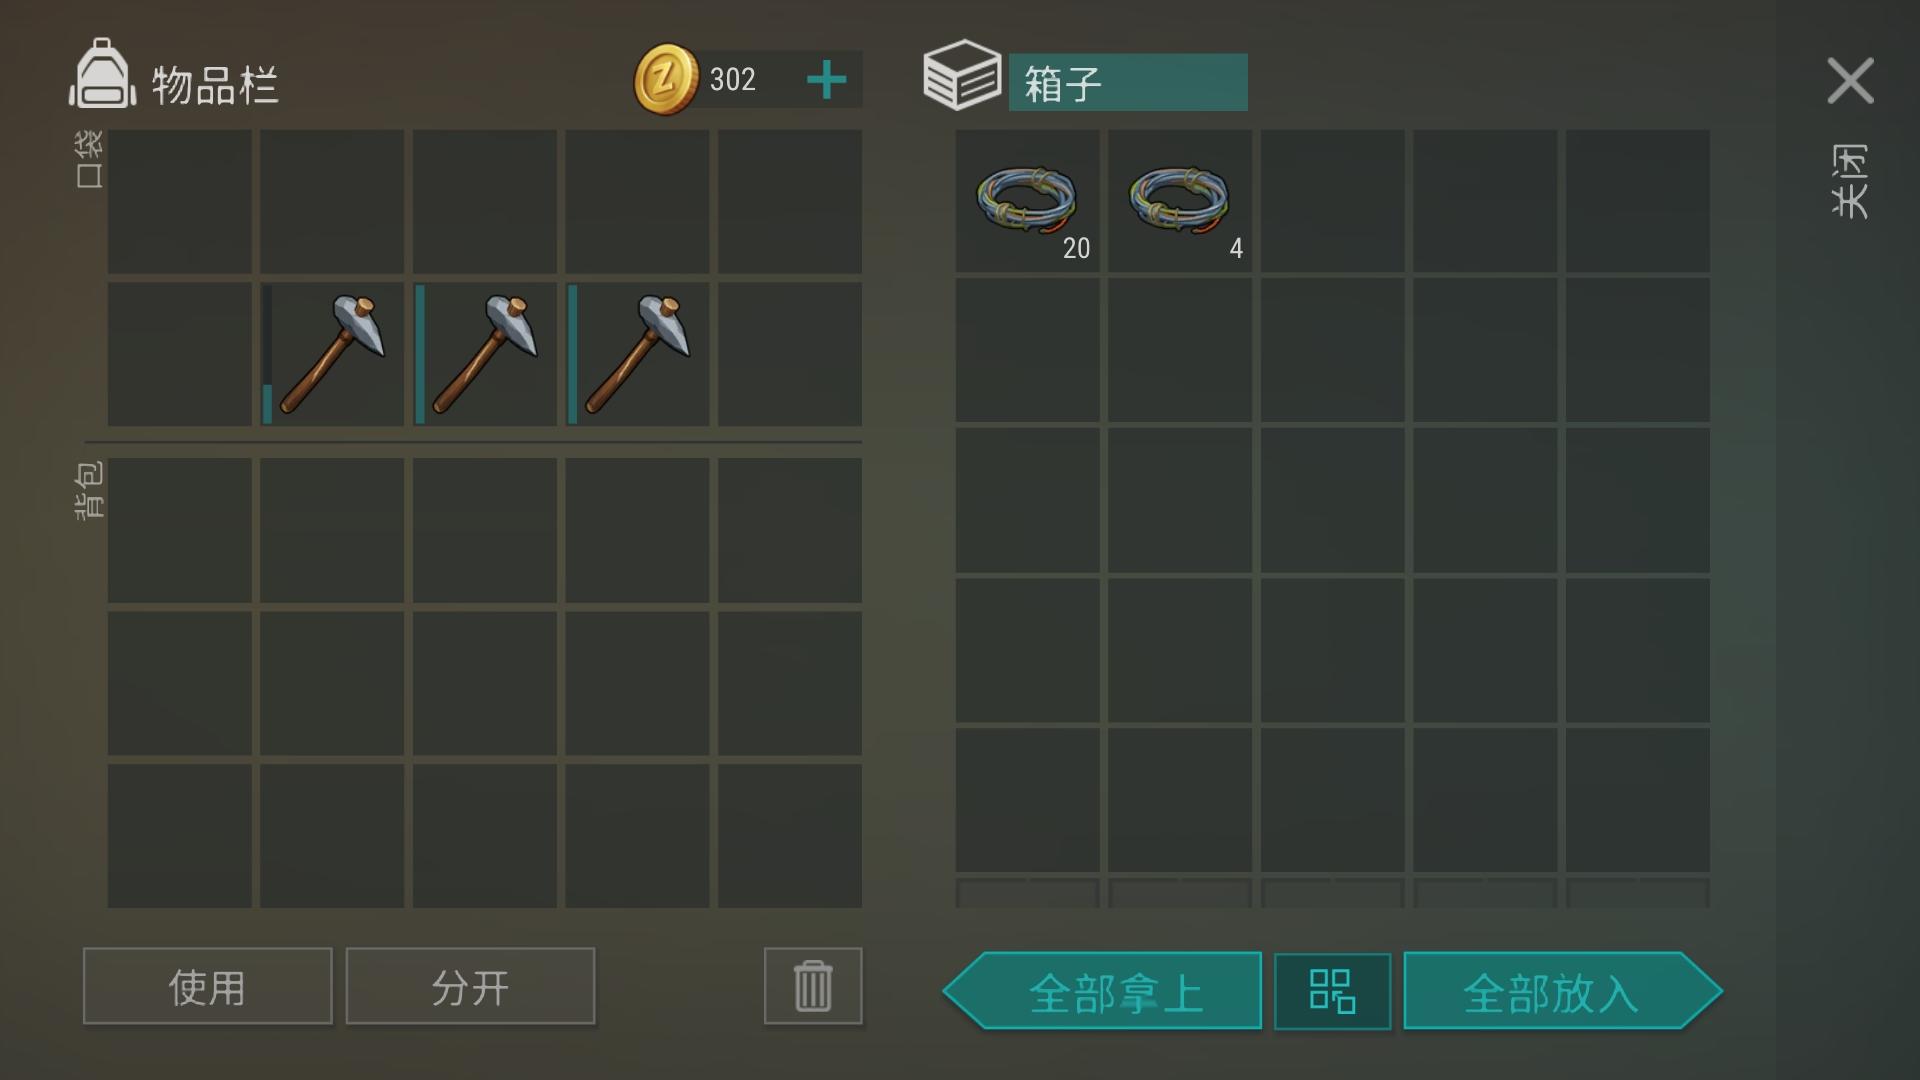Viewport: 1920px width, 1080px height.
Task: Edit the 箱子 box name field
Action: pyautogui.click(x=1128, y=82)
